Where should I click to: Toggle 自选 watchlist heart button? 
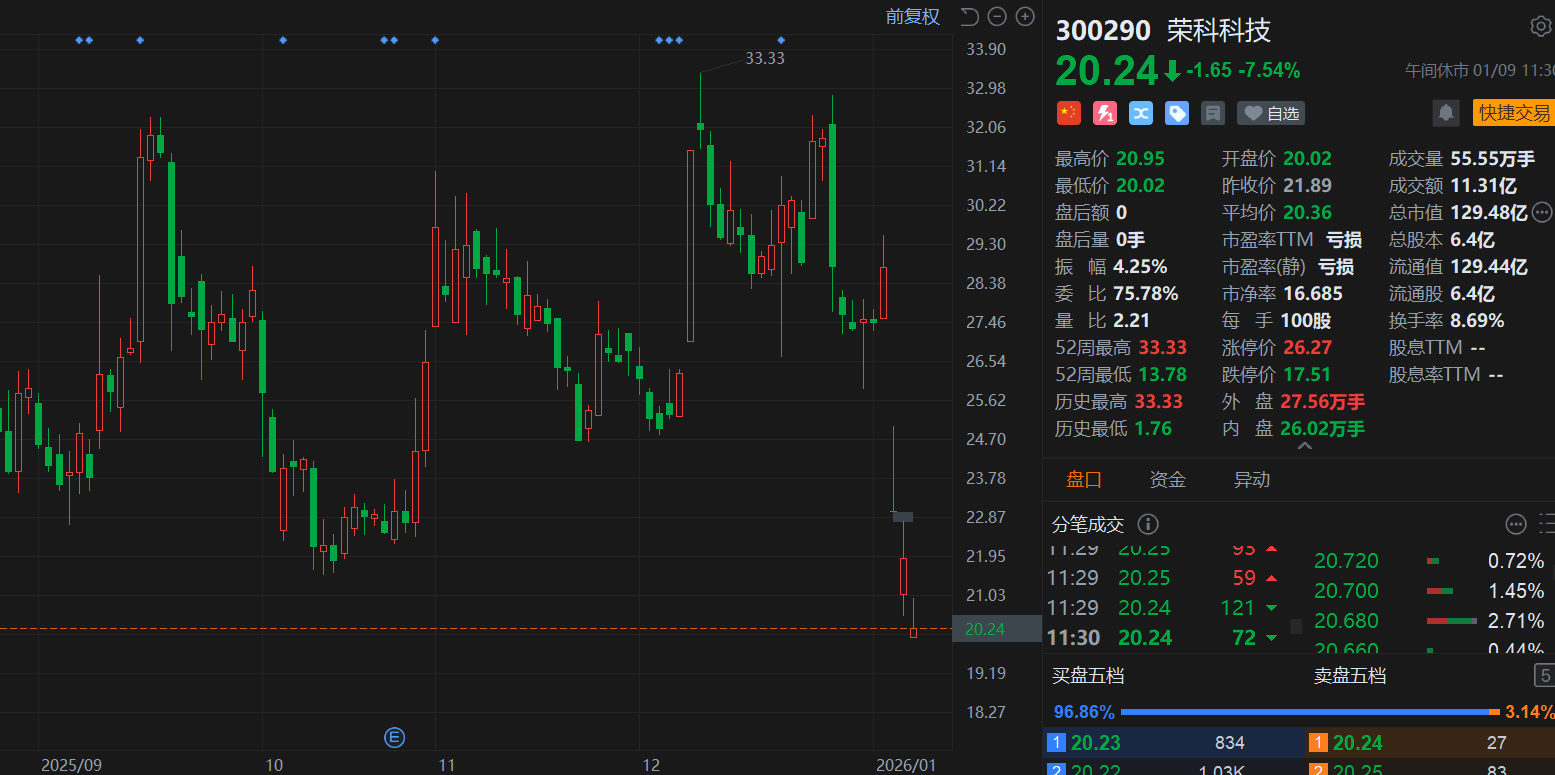1271,113
